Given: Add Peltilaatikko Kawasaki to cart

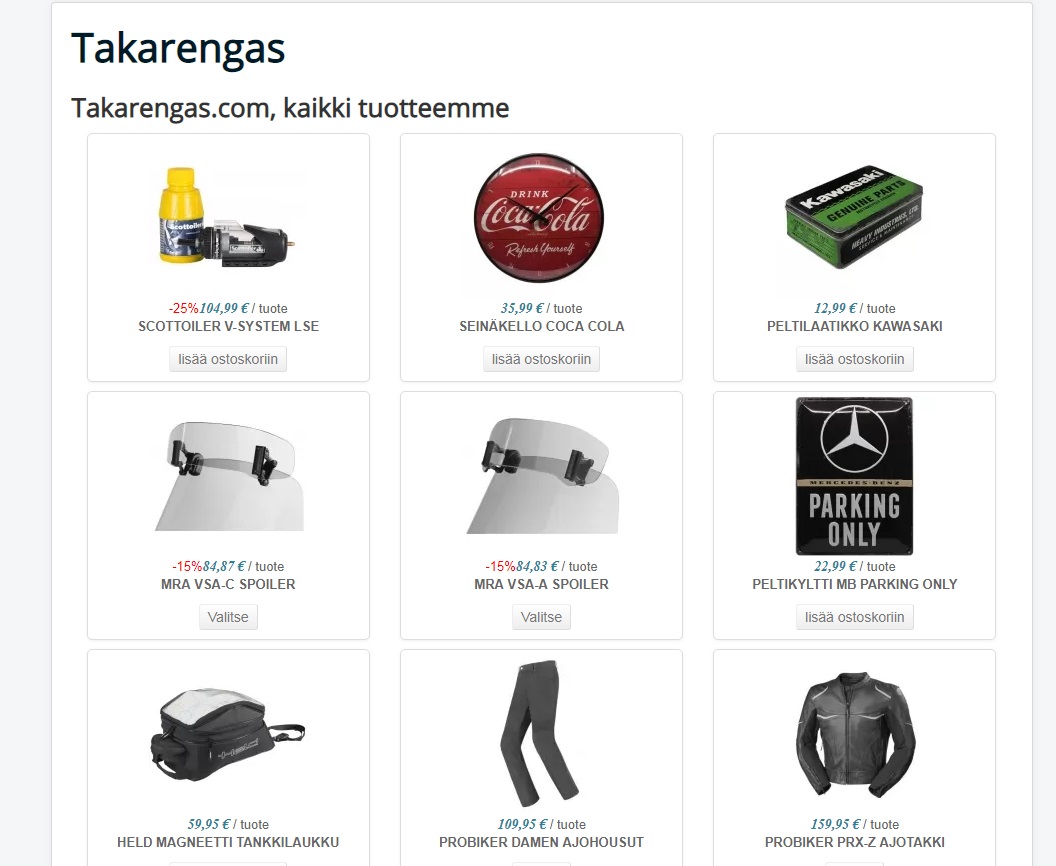Looking at the screenshot, I should pyautogui.click(x=855, y=359).
